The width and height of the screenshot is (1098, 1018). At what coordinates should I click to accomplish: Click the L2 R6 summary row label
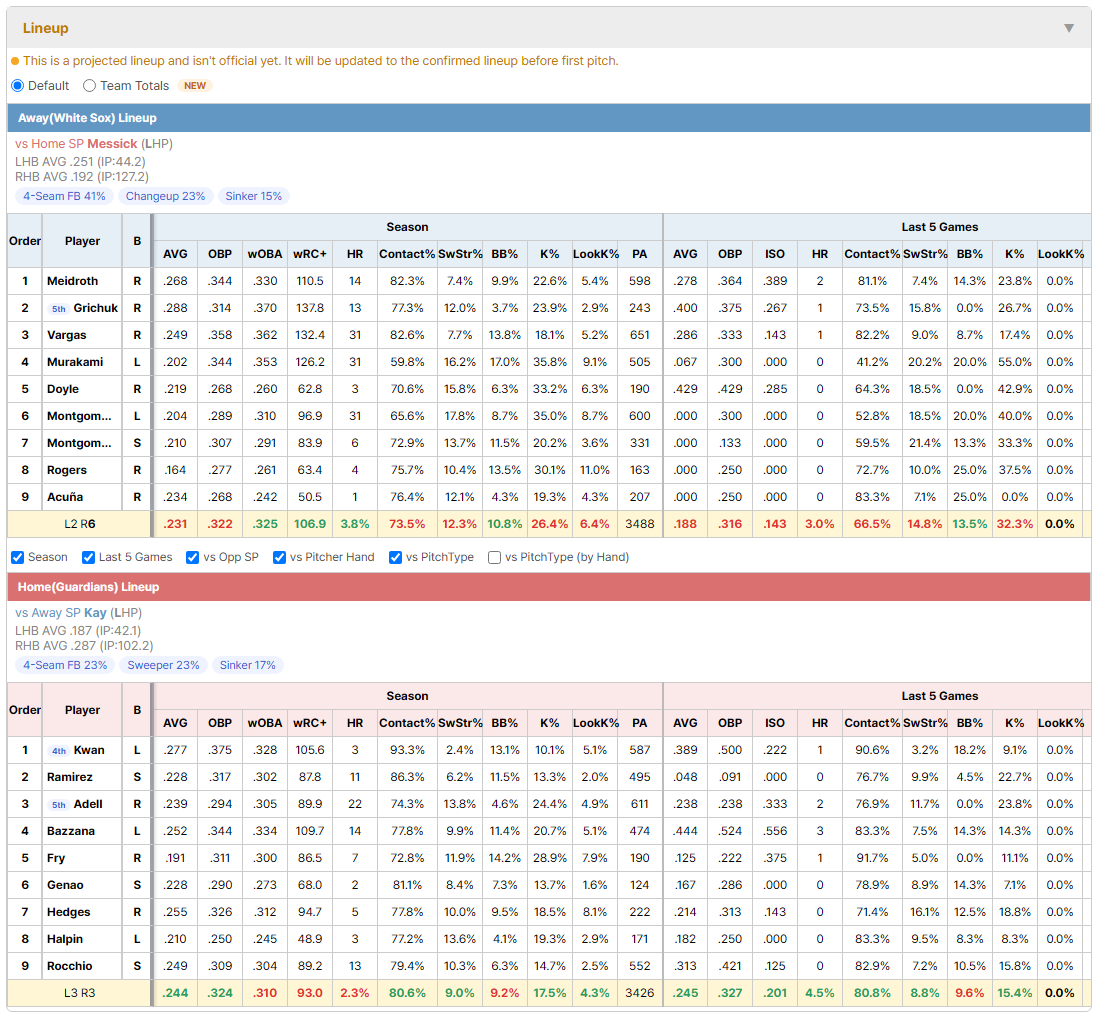(x=80, y=524)
